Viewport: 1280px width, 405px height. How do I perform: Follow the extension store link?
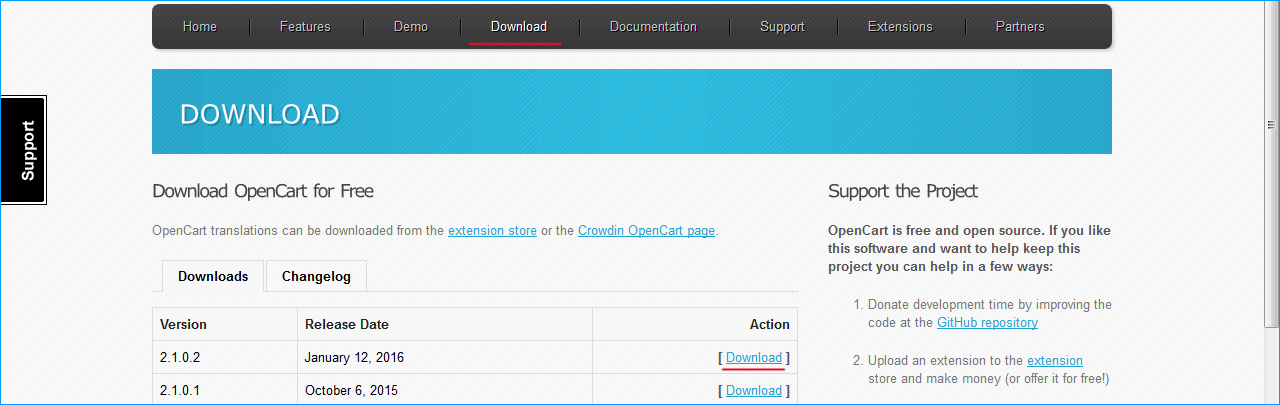point(492,230)
